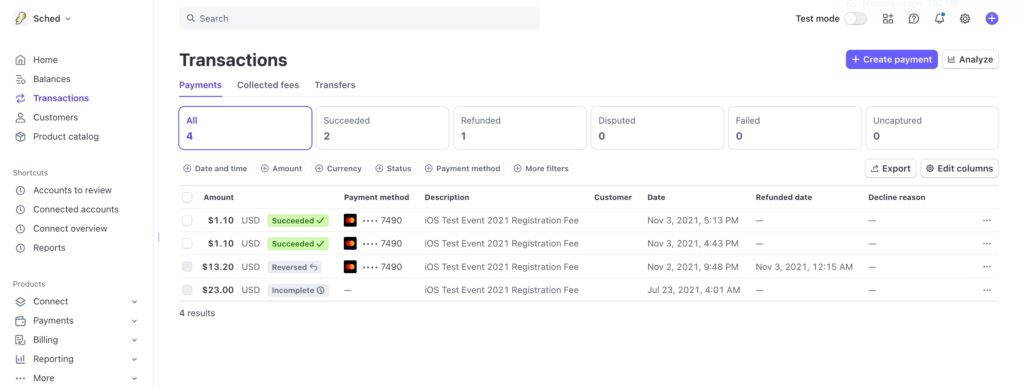This screenshot has width=1024, height=390.
Task: Switch to the Collected fees tab
Action: point(268,85)
